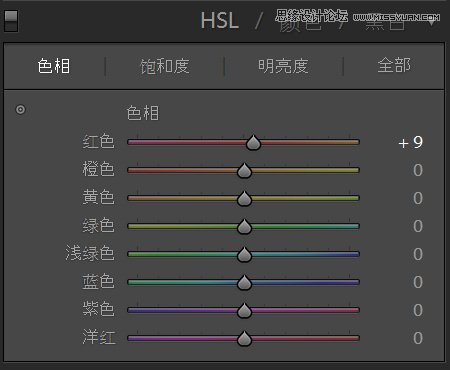
Task: Click the 黄色 hue slider handle
Action: pyautogui.click(x=244, y=199)
